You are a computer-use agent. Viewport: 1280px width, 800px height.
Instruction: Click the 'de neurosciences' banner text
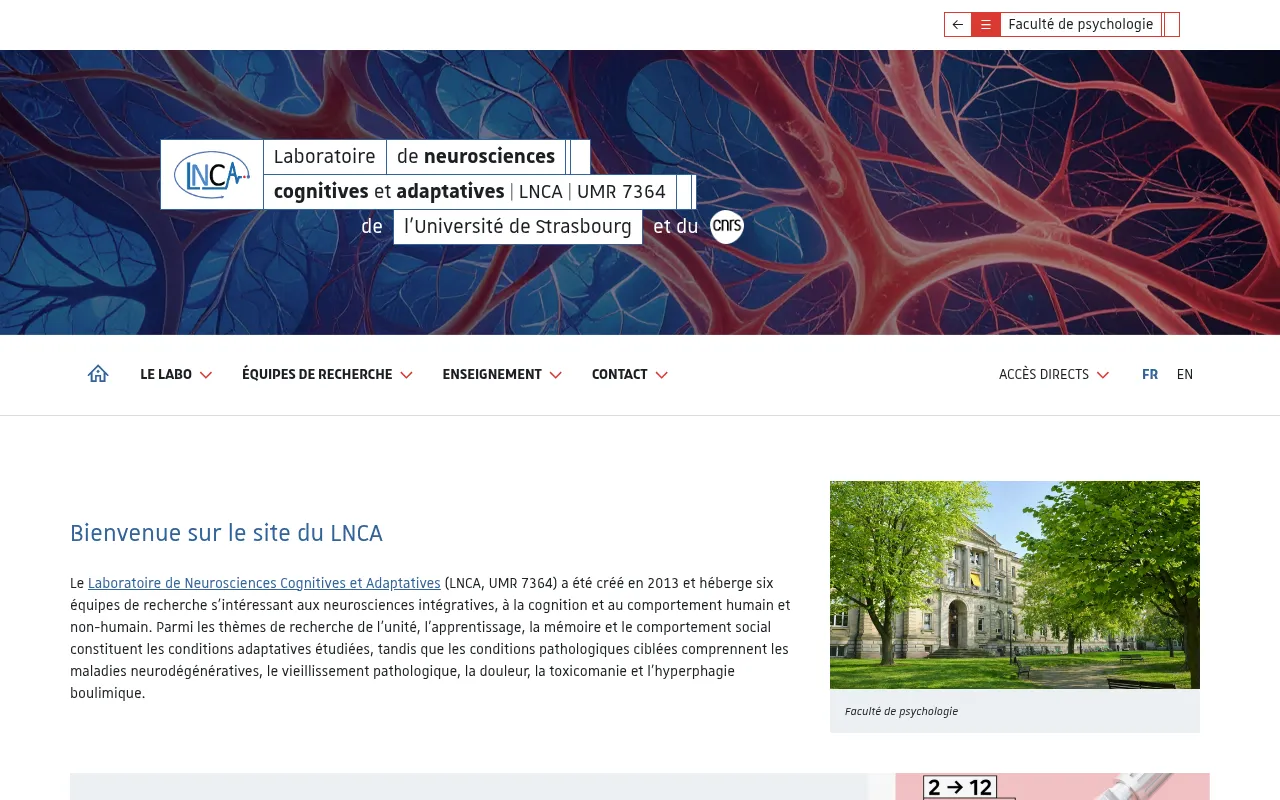point(476,157)
